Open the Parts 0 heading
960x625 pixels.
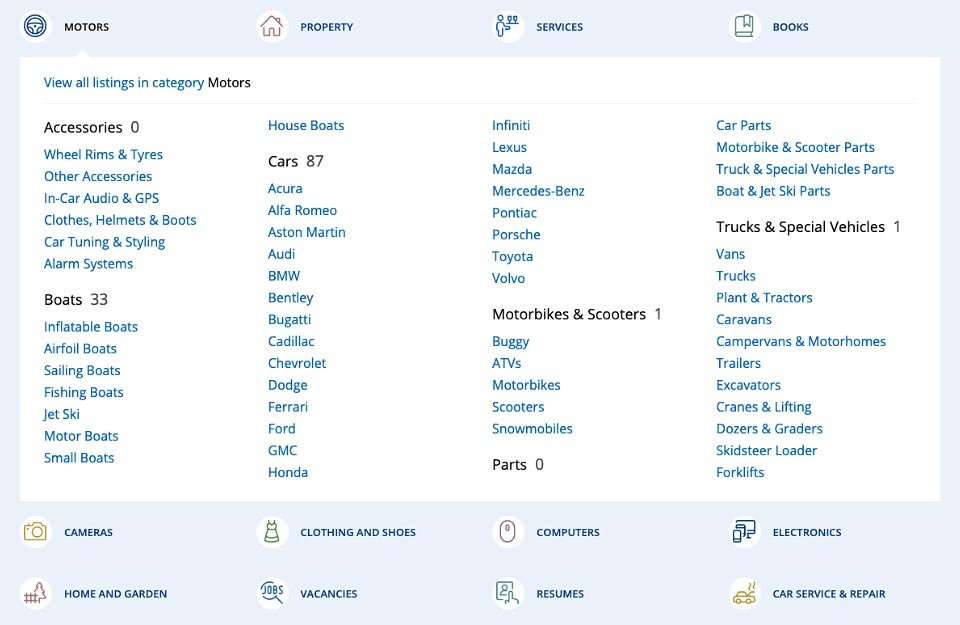pyautogui.click(x=517, y=465)
